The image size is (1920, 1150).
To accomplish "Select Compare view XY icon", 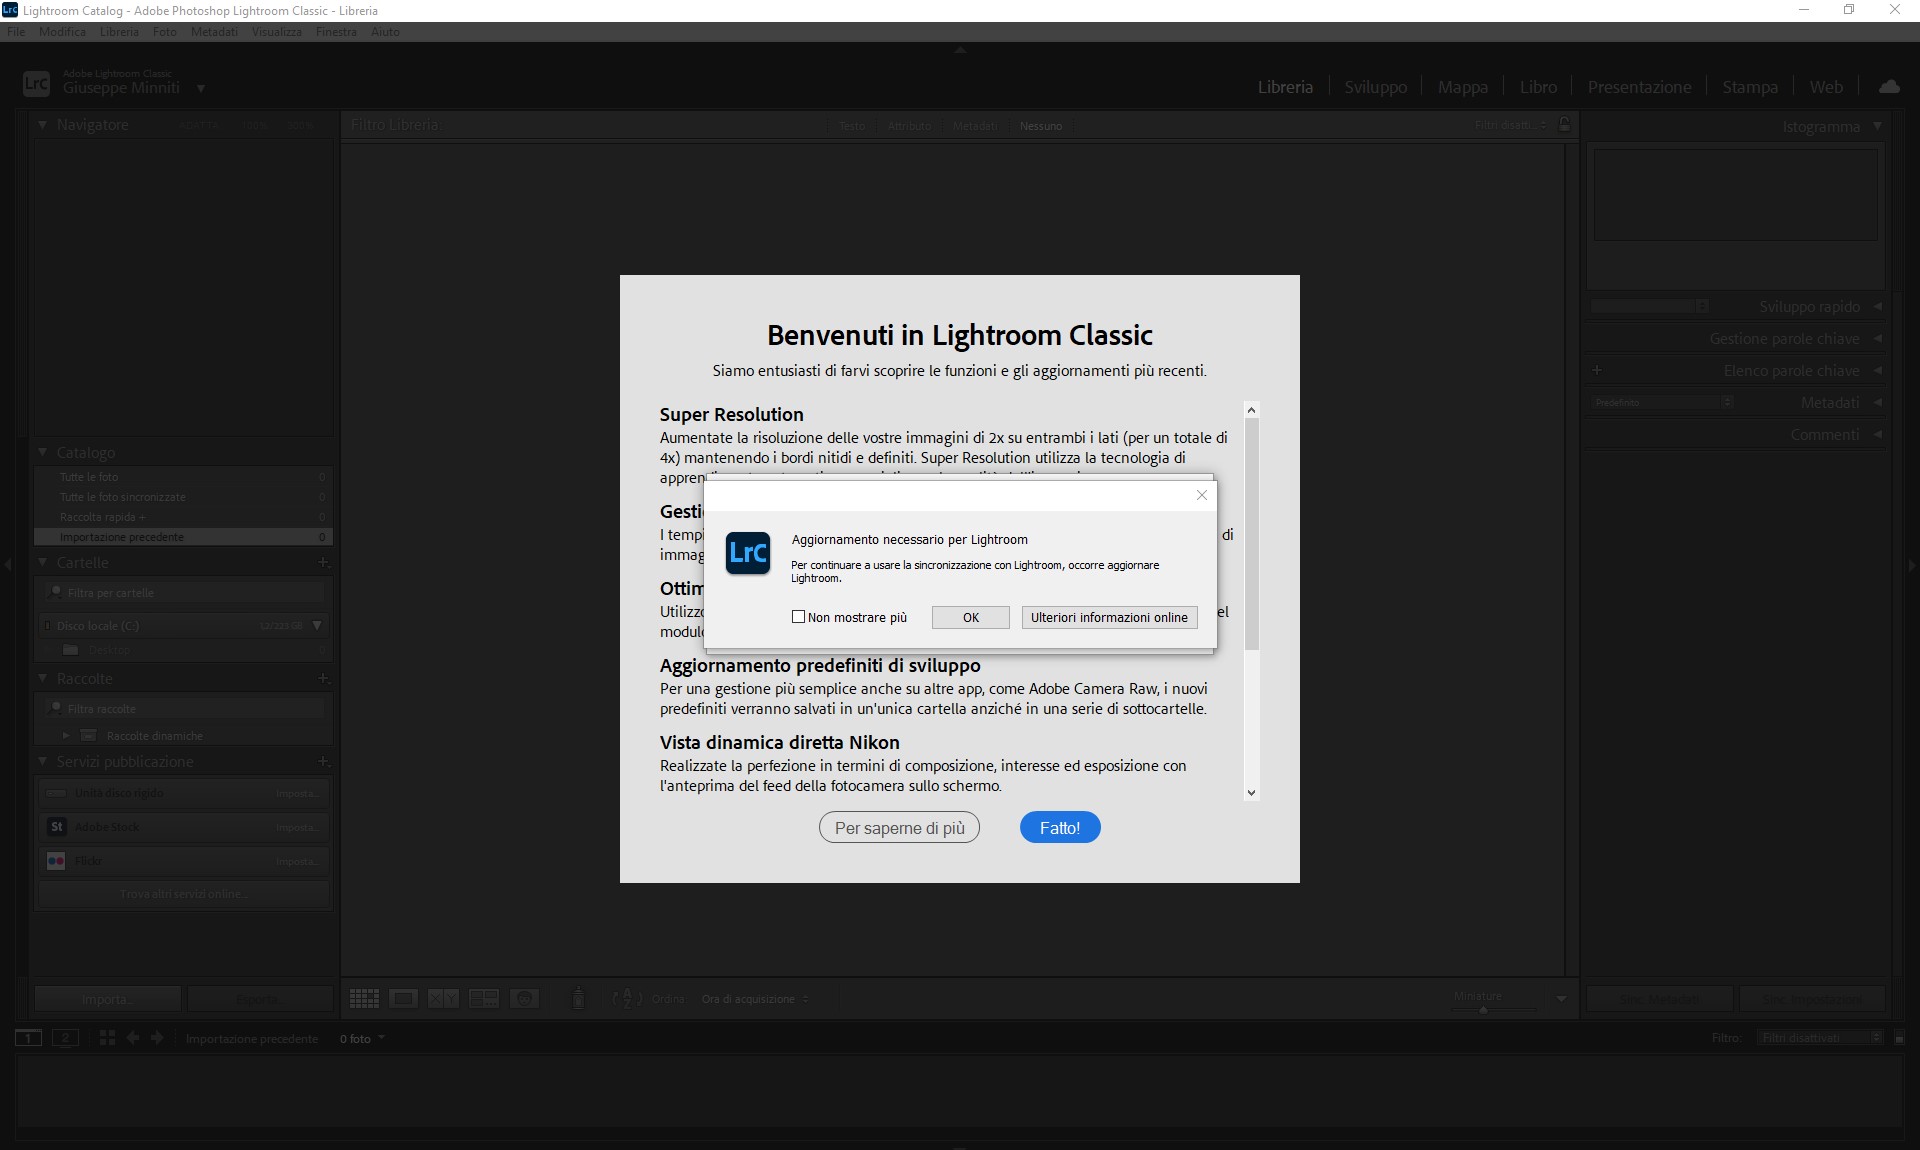I will [x=443, y=998].
